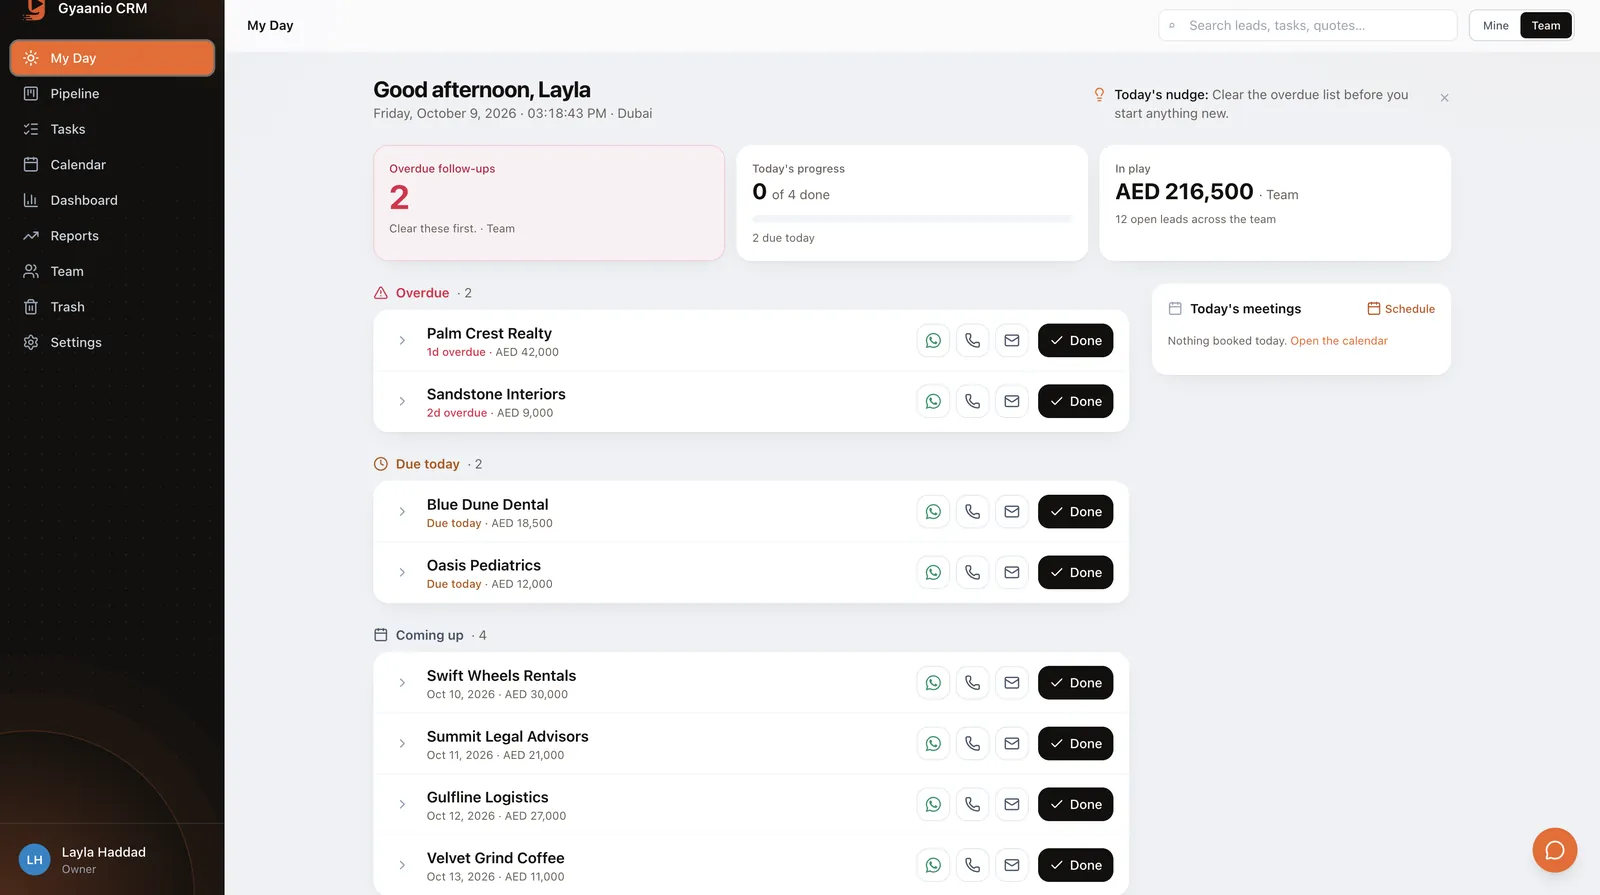This screenshot has height=895, width=1600.
Task: Switch view to Mine
Action: (1496, 26)
